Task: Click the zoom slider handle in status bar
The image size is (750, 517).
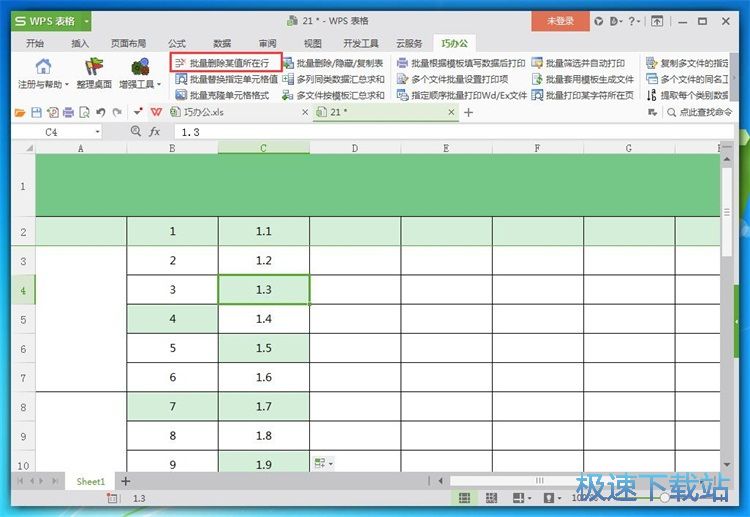Action: 665,498
